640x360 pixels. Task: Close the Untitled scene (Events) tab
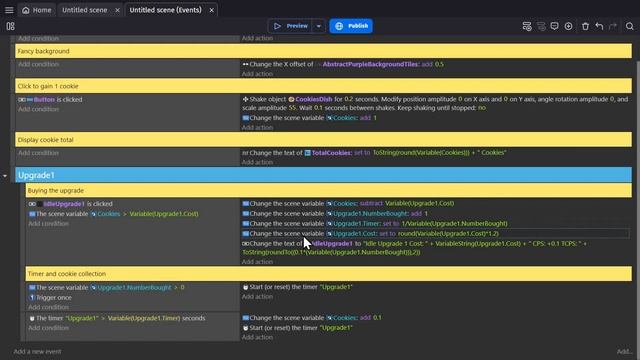[211, 10]
